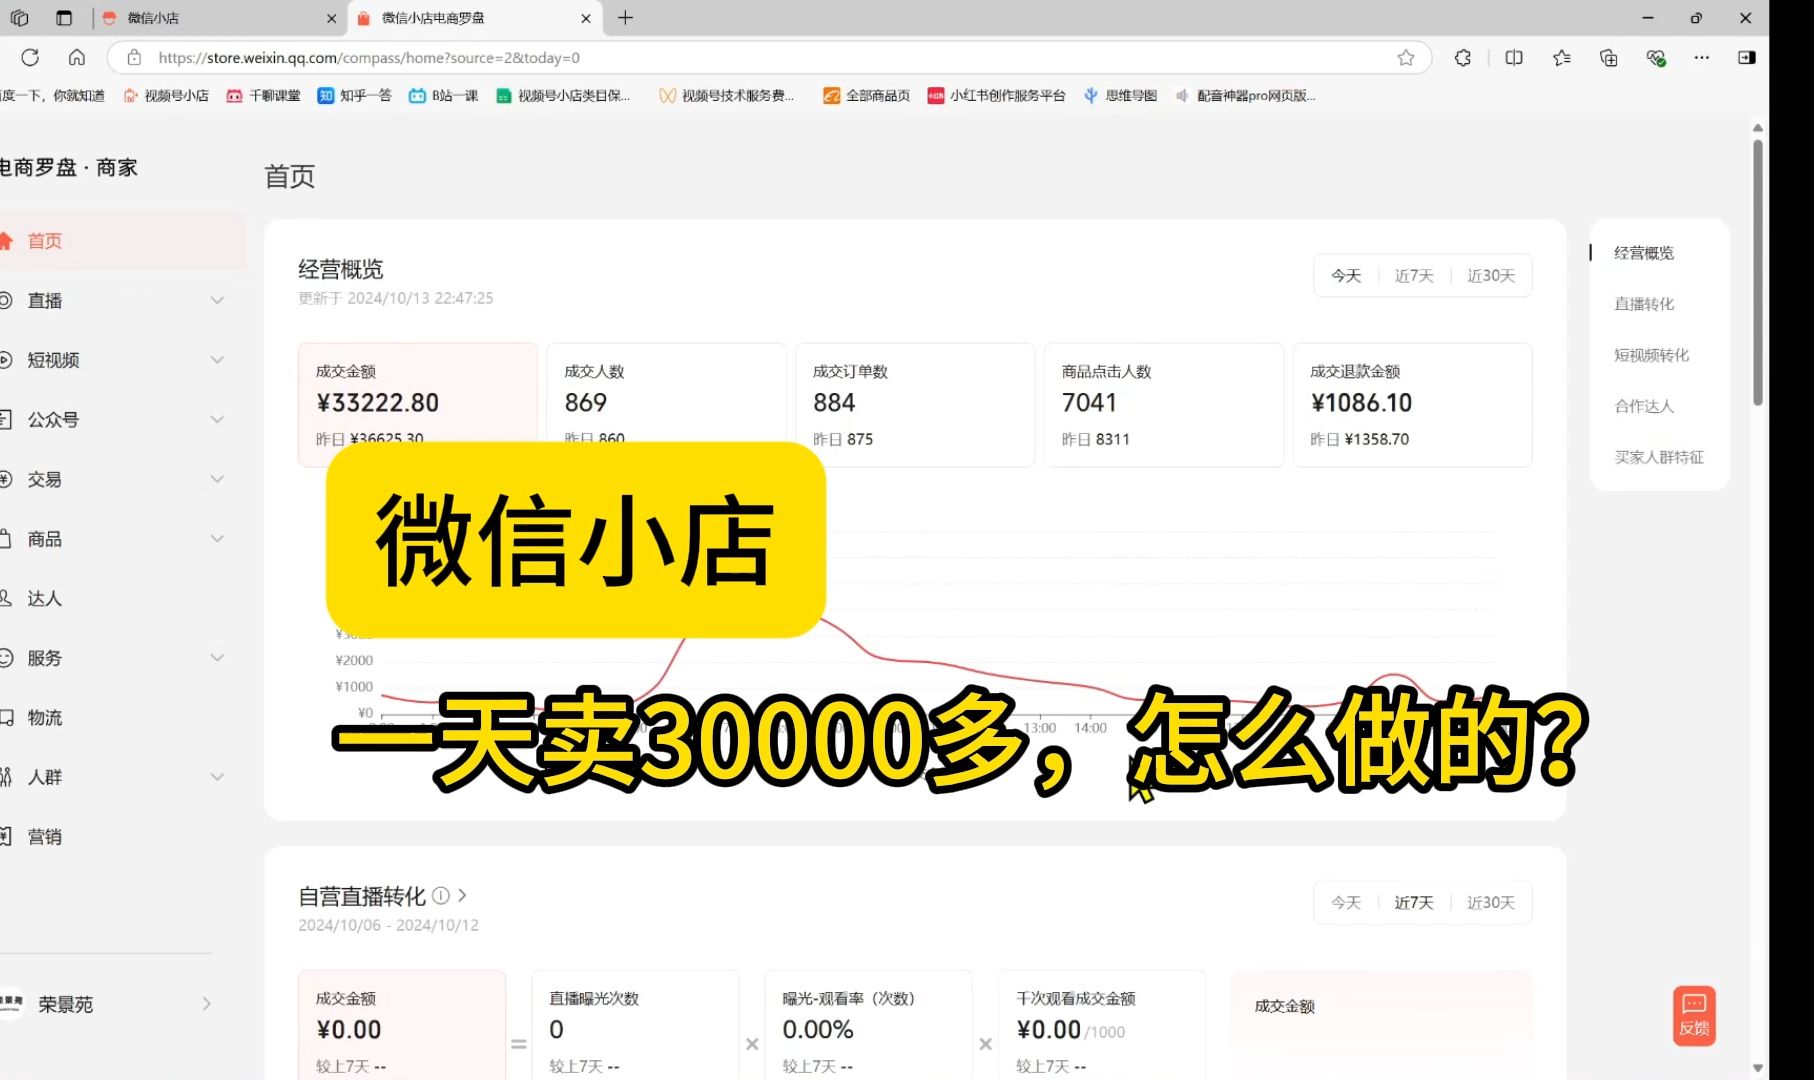The height and width of the screenshot is (1080, 1814).
Task: Open the browser extensions puzzle icon
Action: tap(1463, 58)
